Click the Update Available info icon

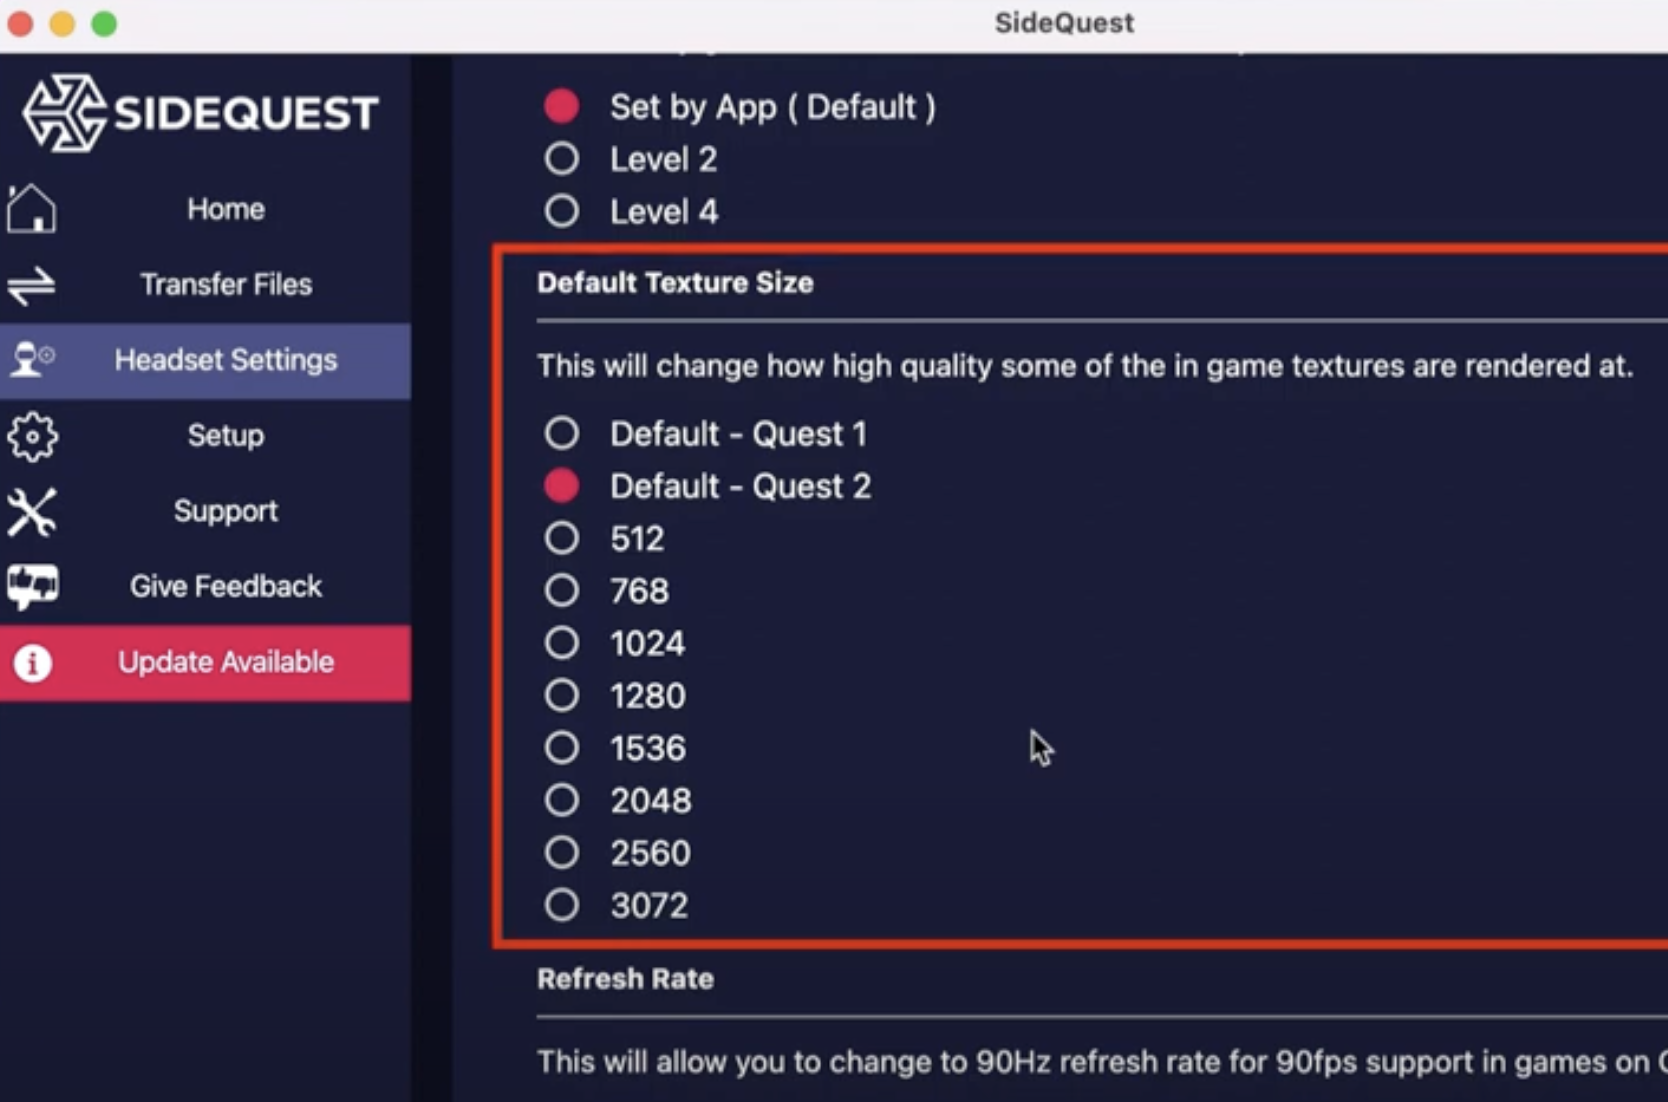click(x=33, y=663)
